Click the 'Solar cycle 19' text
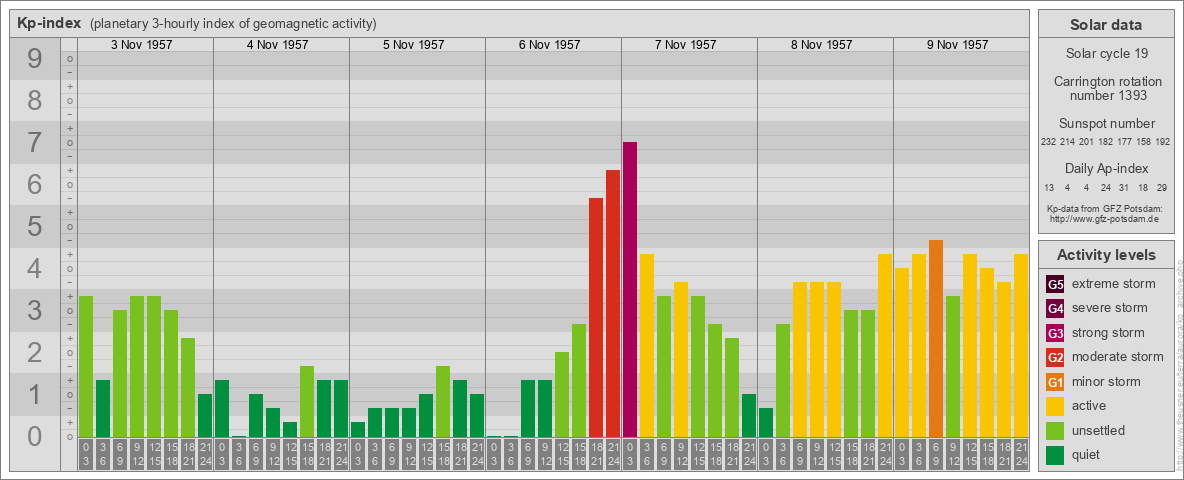The image size is (1184, 480). [1105, 54]
